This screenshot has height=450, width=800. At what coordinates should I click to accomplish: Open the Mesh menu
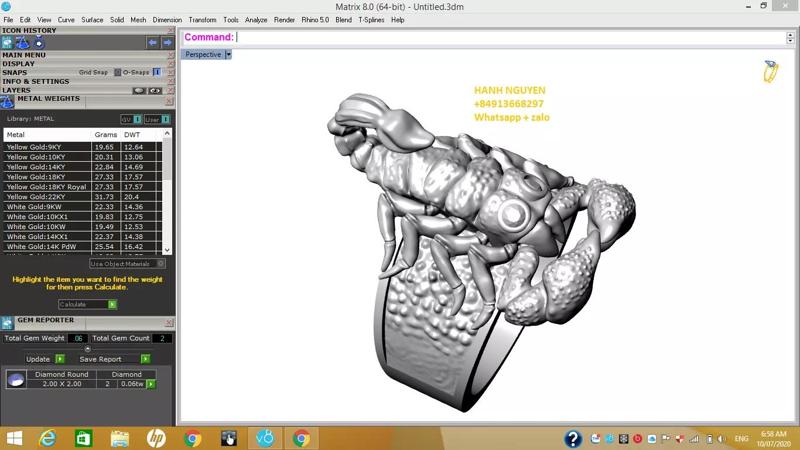138,20
